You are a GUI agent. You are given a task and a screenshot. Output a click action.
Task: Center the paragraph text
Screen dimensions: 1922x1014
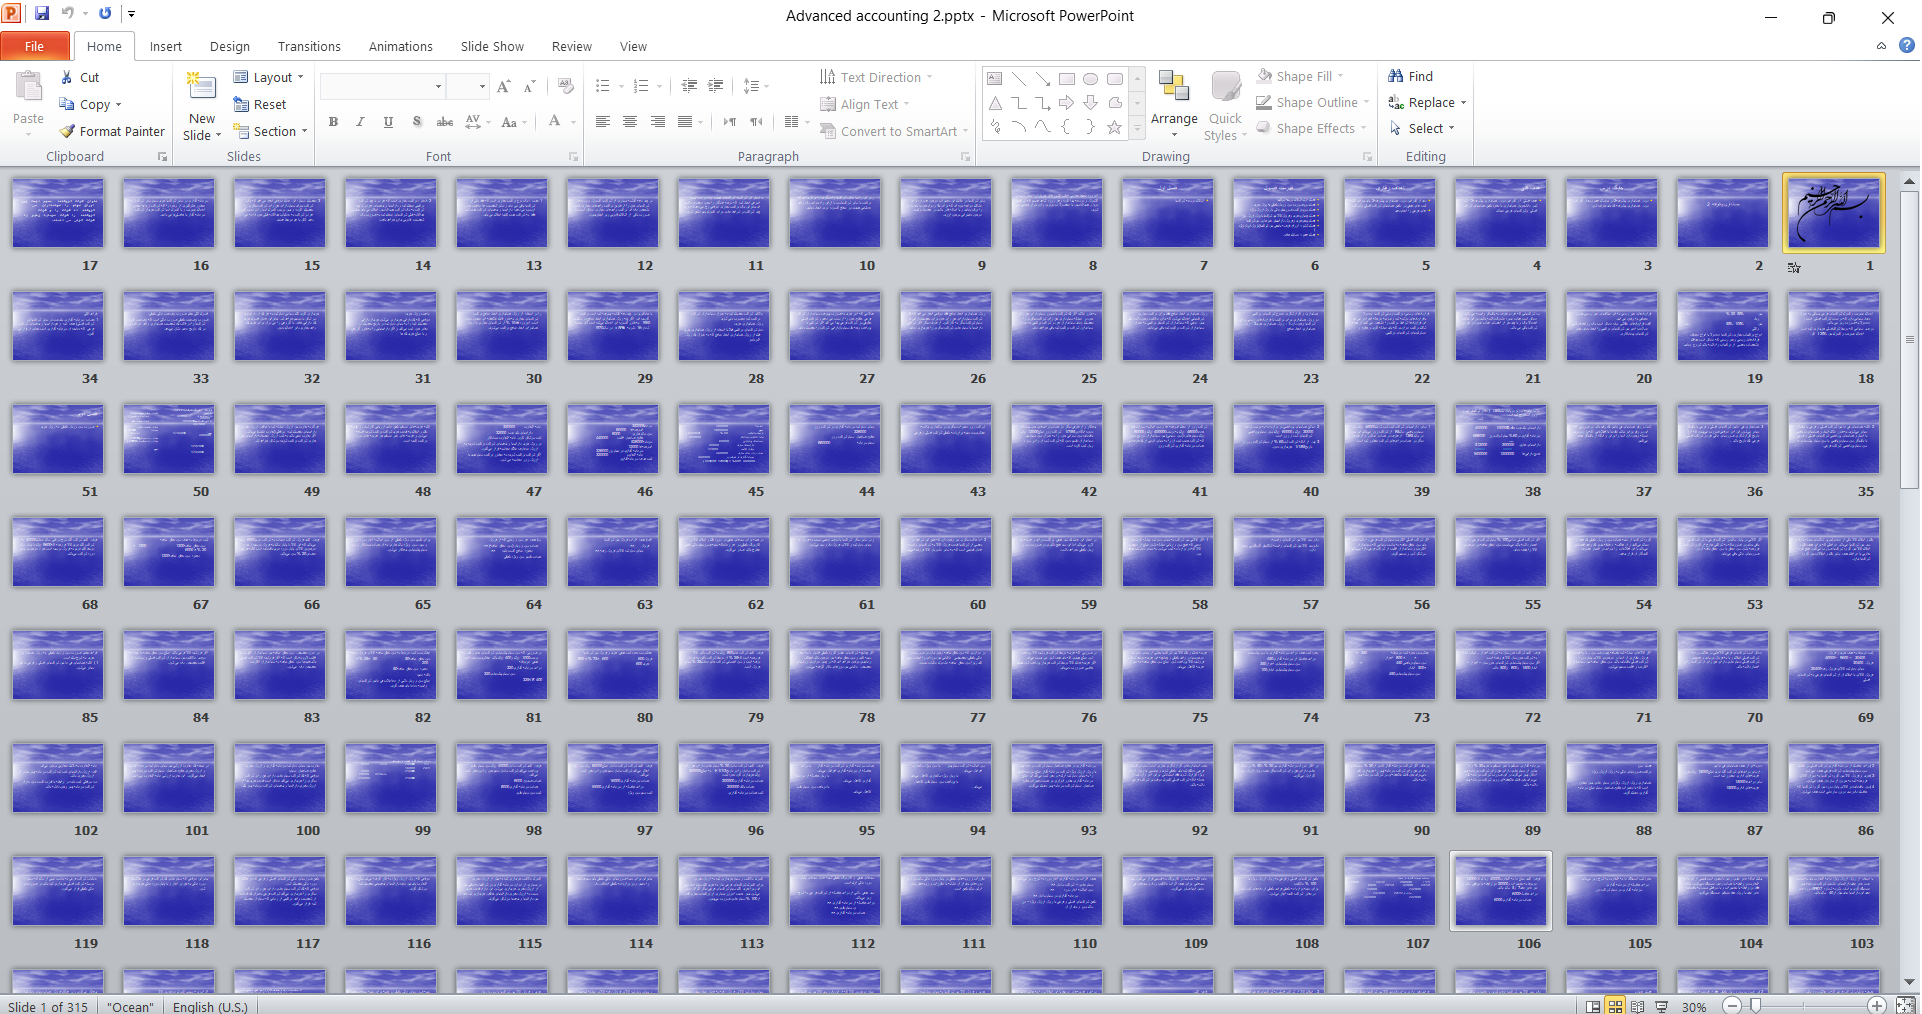[630, 122]
